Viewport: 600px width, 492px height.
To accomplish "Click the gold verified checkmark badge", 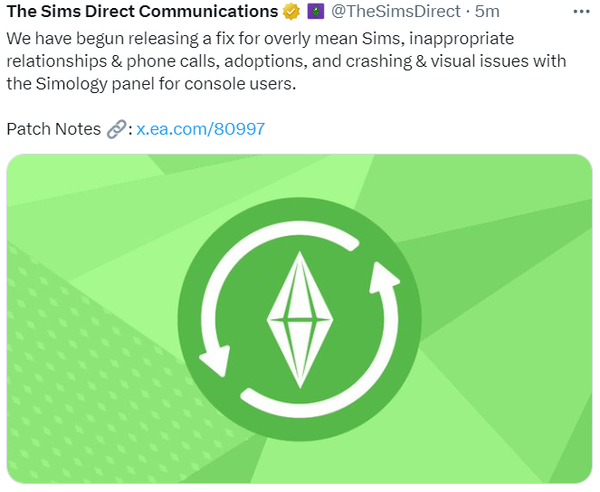I will coord(292,12).
